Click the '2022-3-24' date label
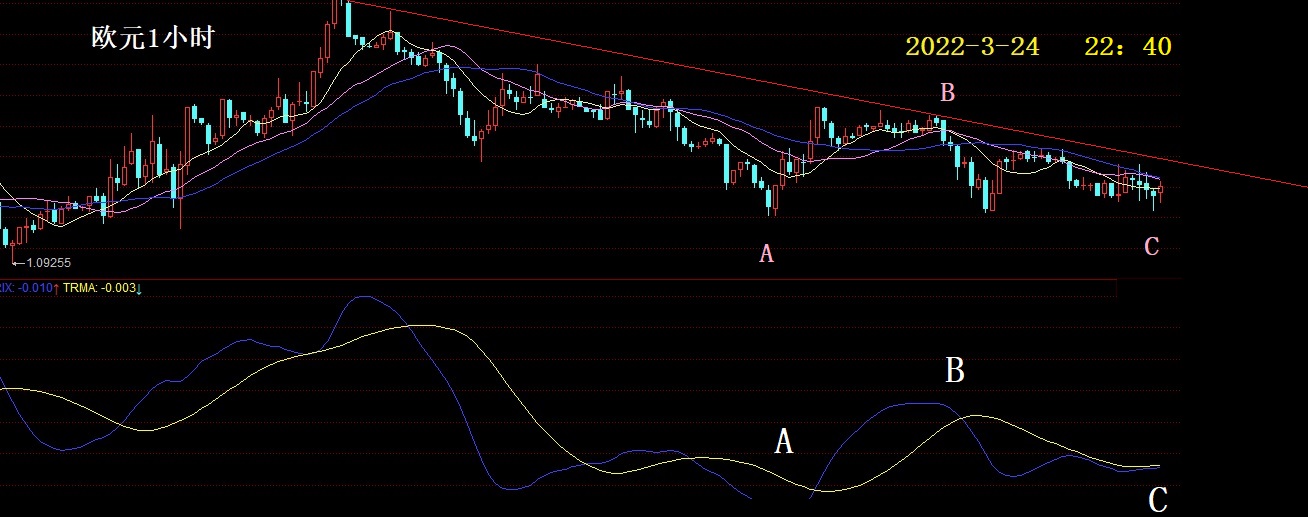1308x517 pixels. pos(972,47)
